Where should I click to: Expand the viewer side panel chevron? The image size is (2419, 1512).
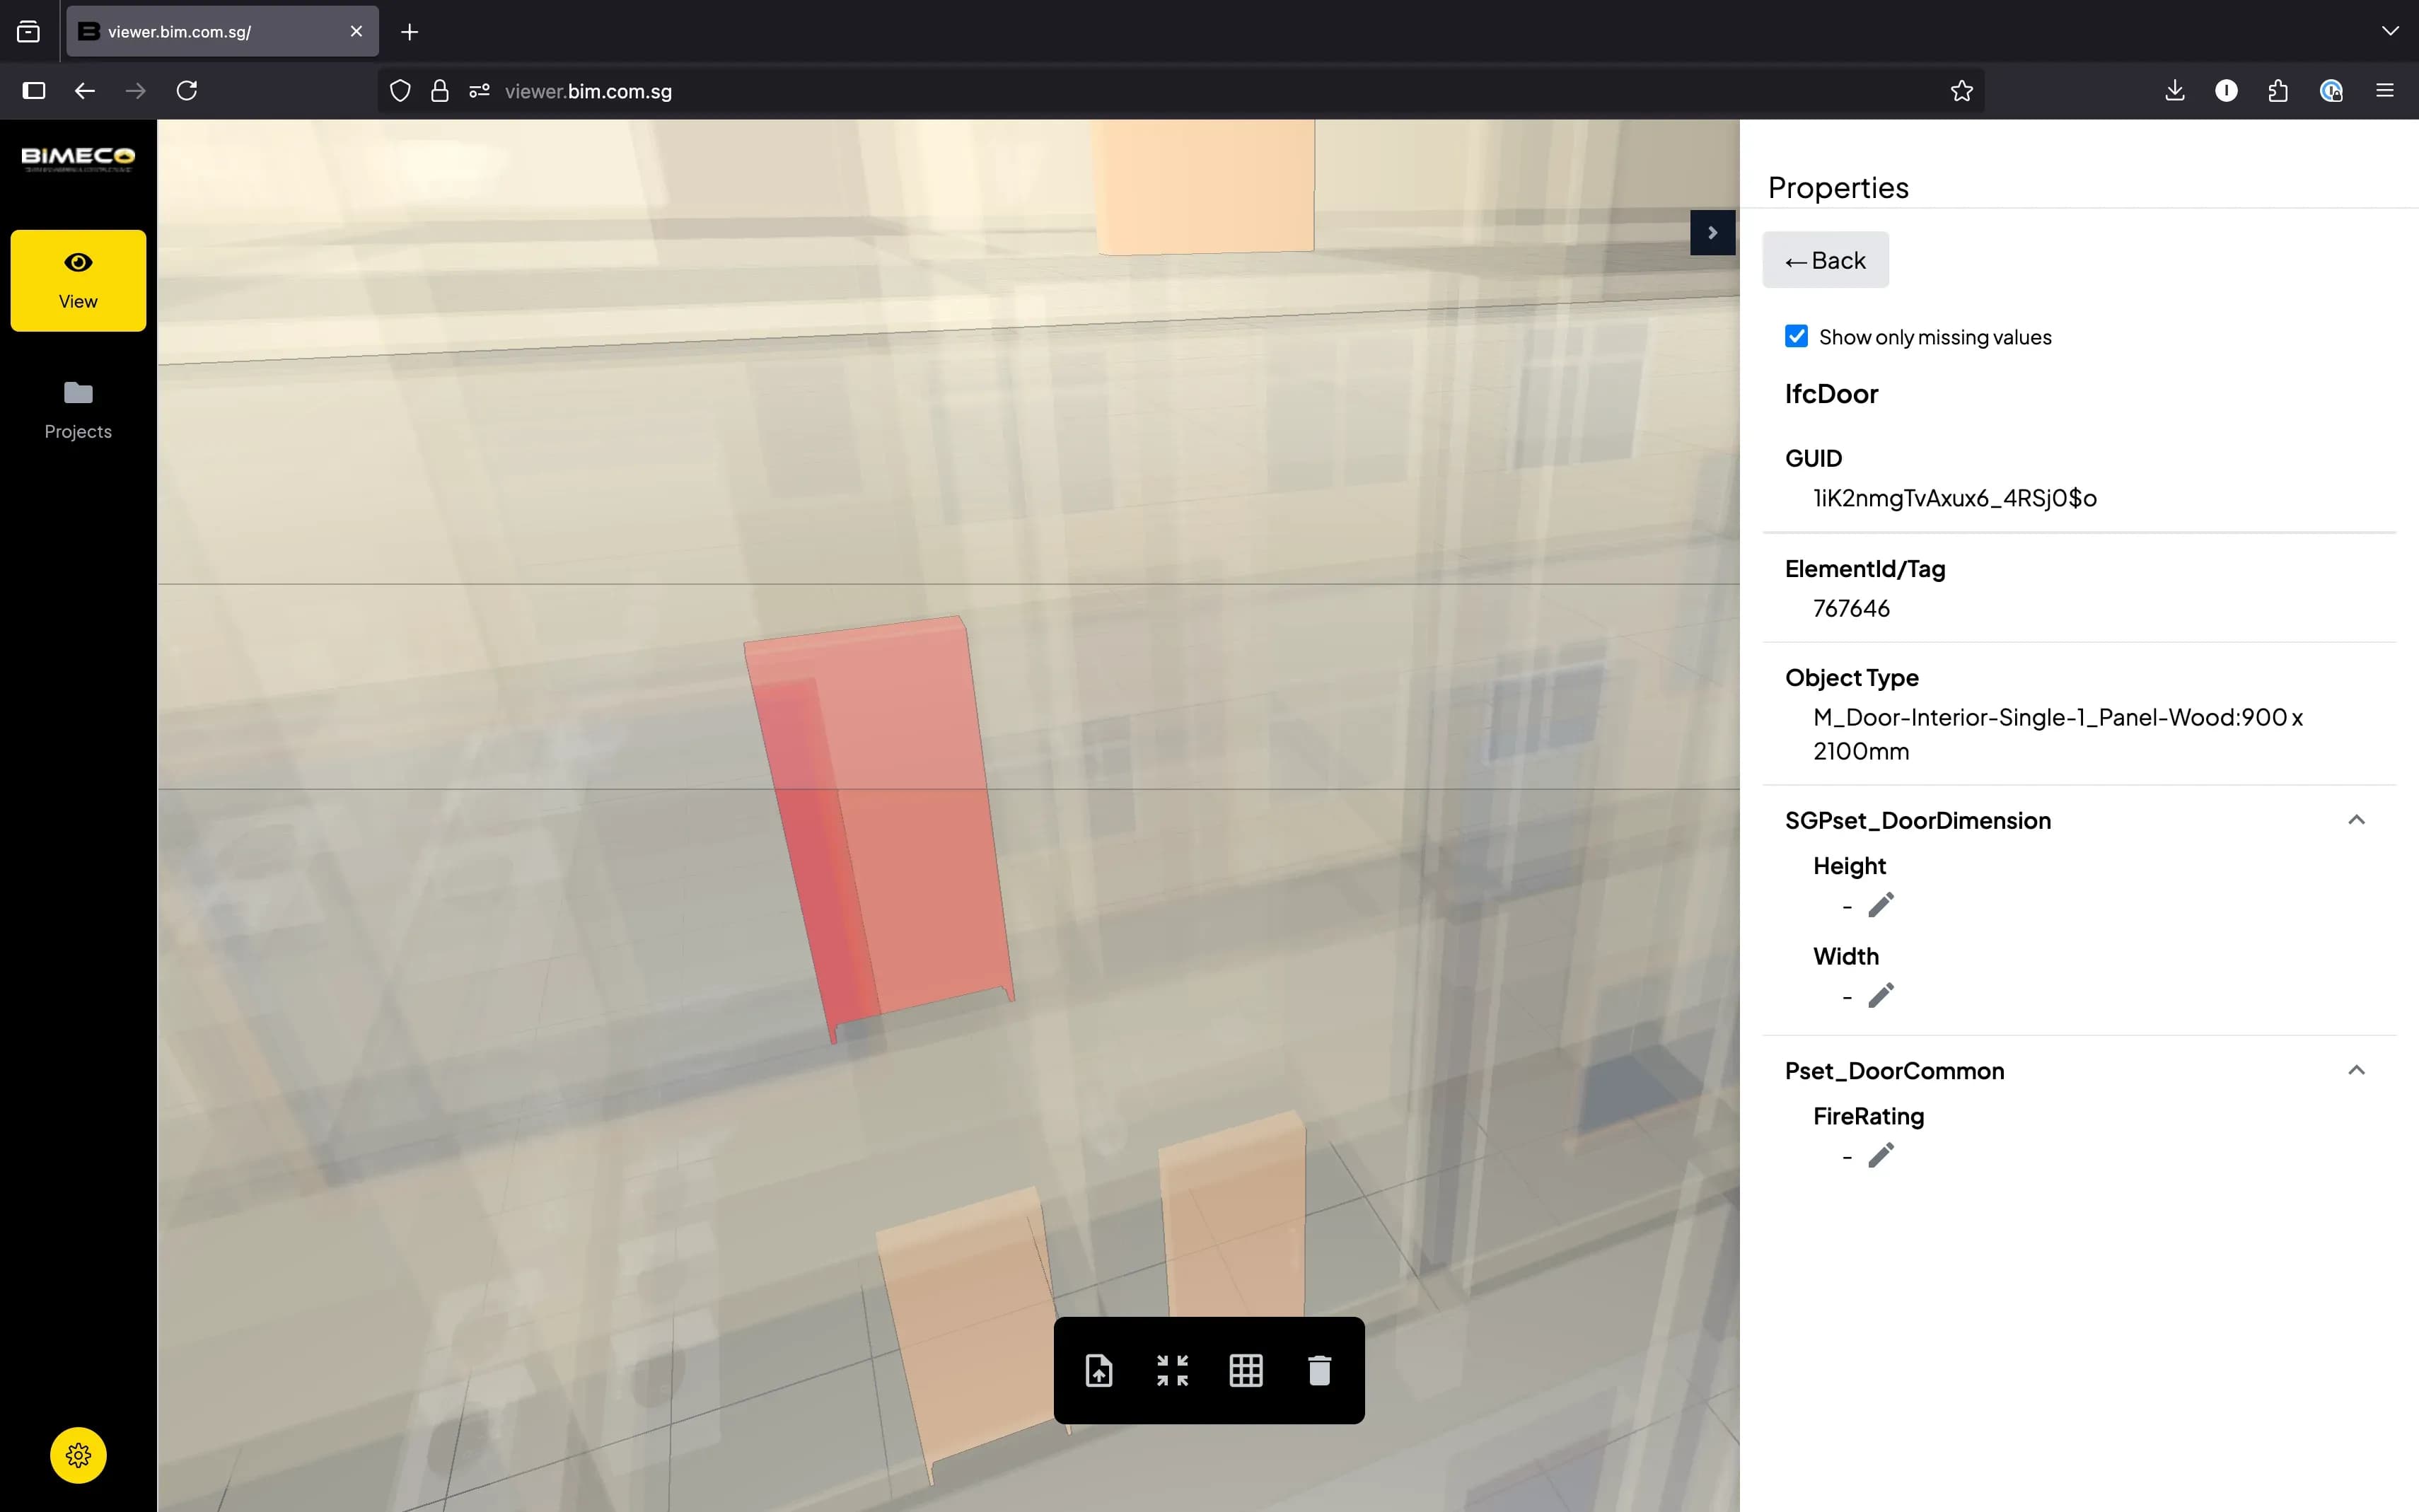[1712, 232]
